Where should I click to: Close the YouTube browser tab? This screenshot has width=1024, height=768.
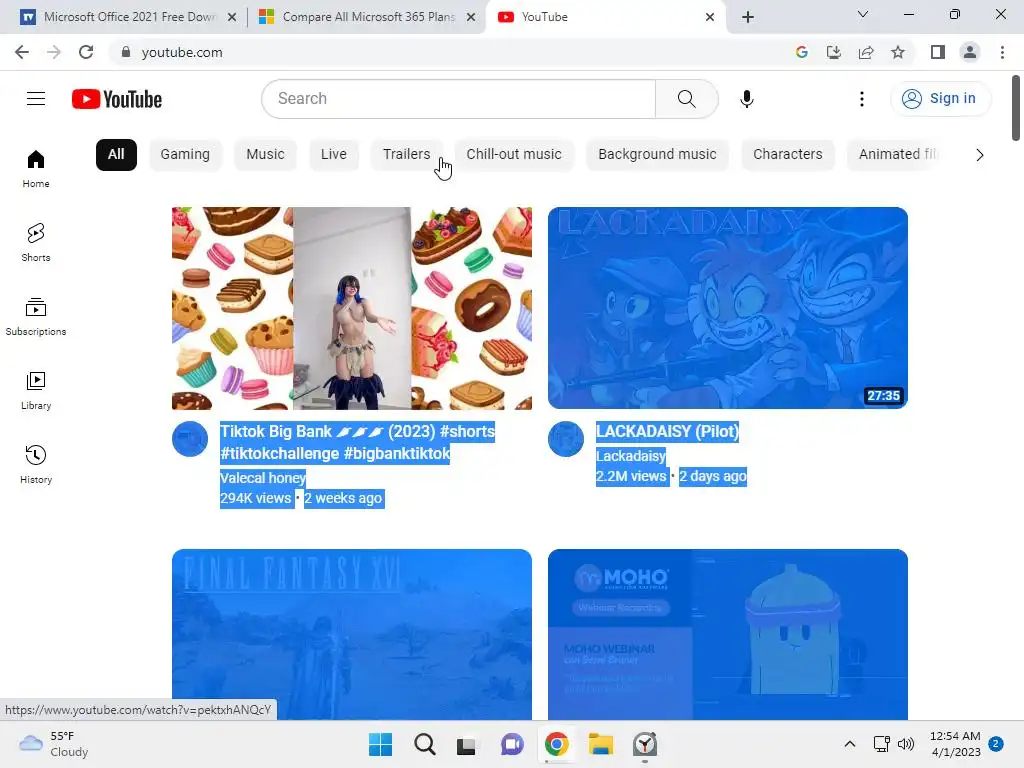(x=710, y=18)
